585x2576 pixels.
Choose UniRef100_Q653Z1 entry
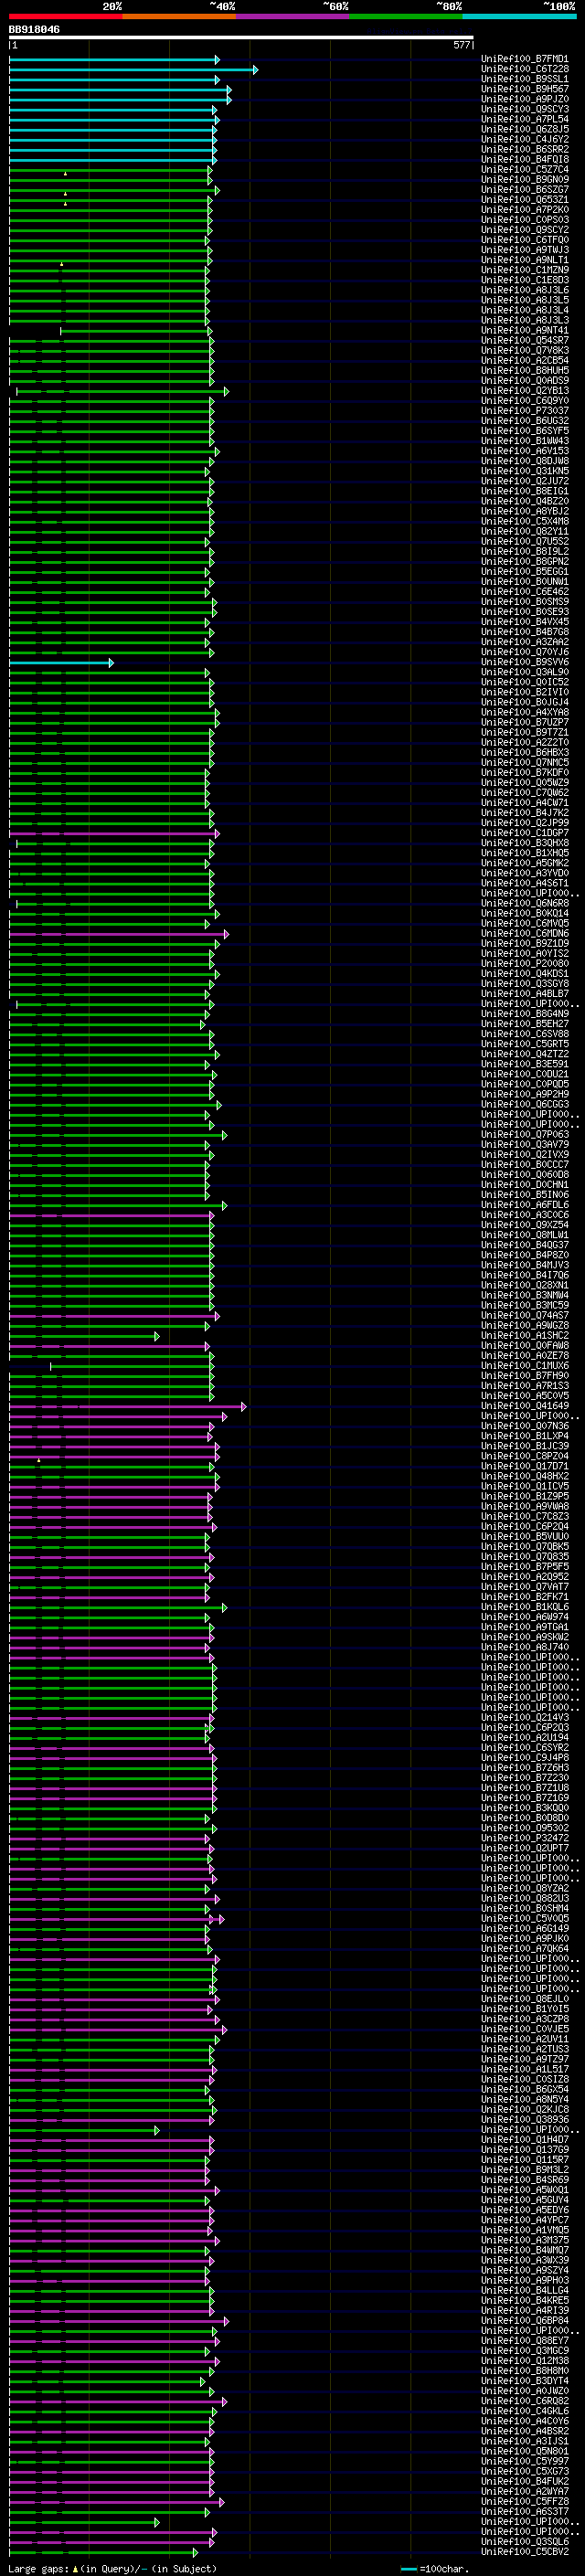coord(525,200)
